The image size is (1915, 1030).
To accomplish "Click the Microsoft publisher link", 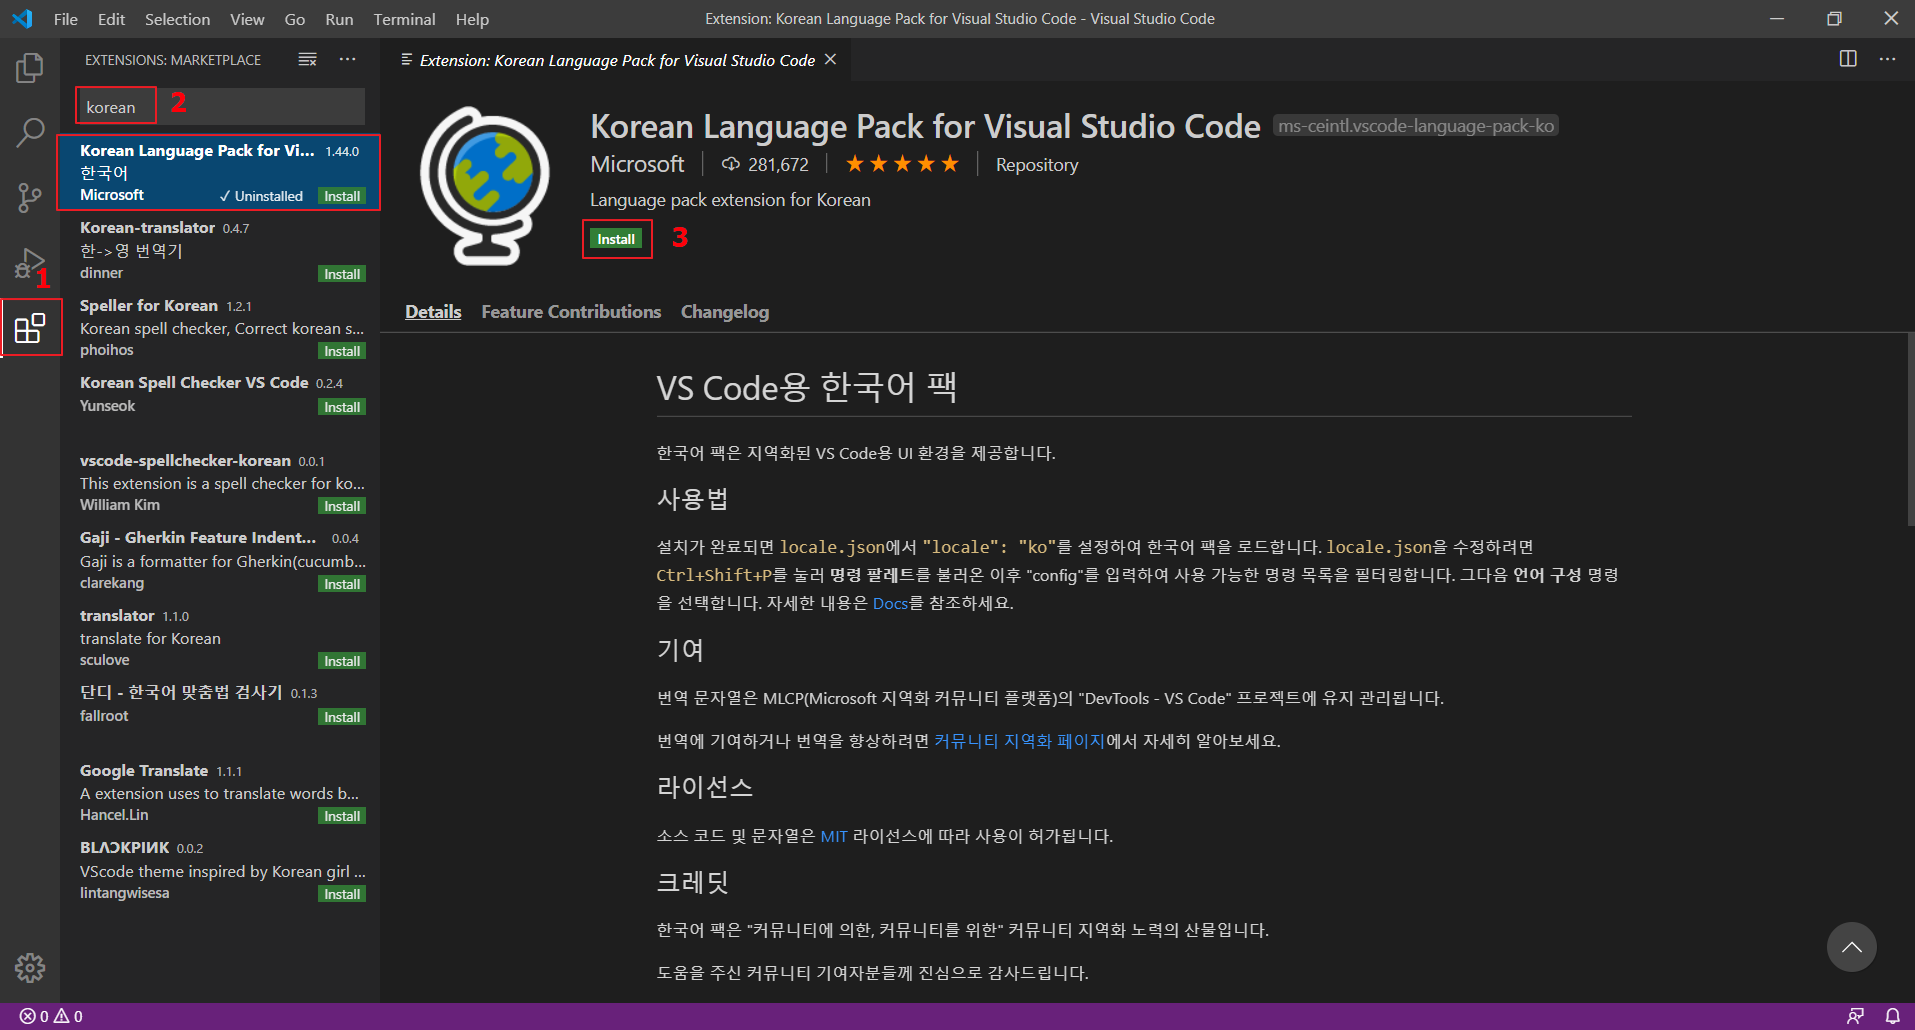I will [637, 164].
